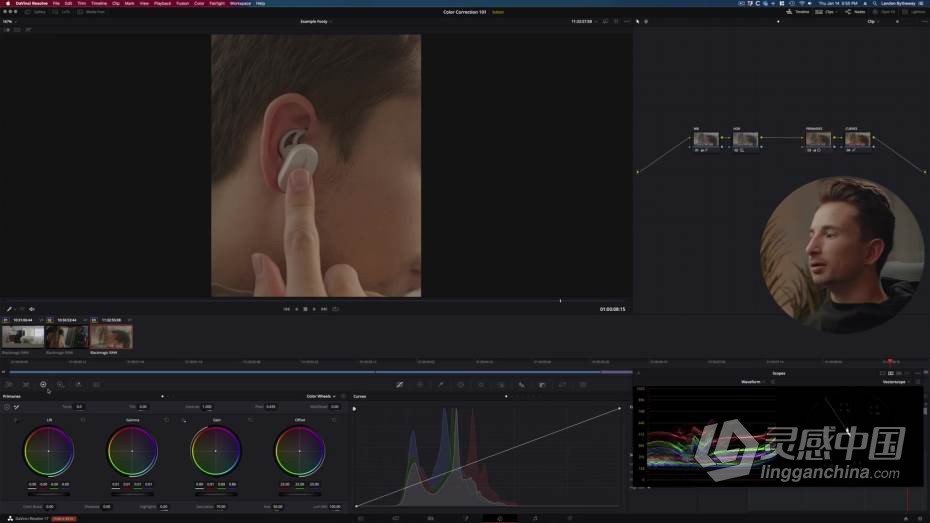The width and height of the screenshot is (930, 523).
Task: Open the viewer zoom 167% dropdown
Action: click(x=8, y=21)
